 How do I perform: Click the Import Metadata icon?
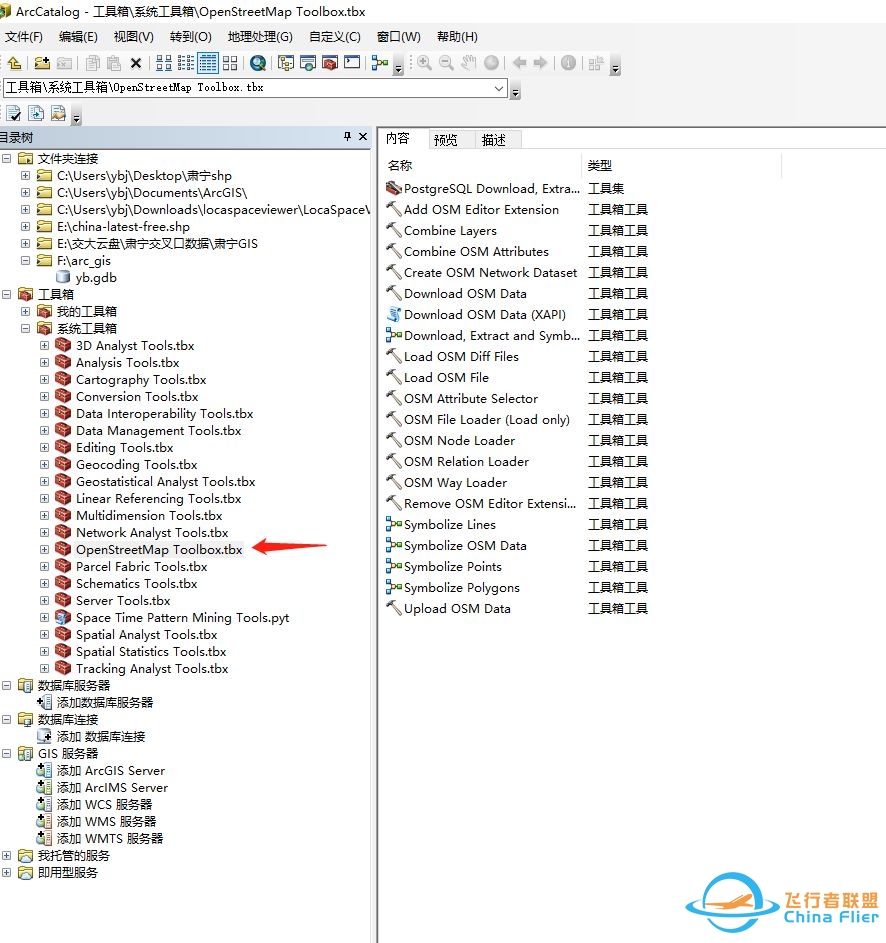58,114
